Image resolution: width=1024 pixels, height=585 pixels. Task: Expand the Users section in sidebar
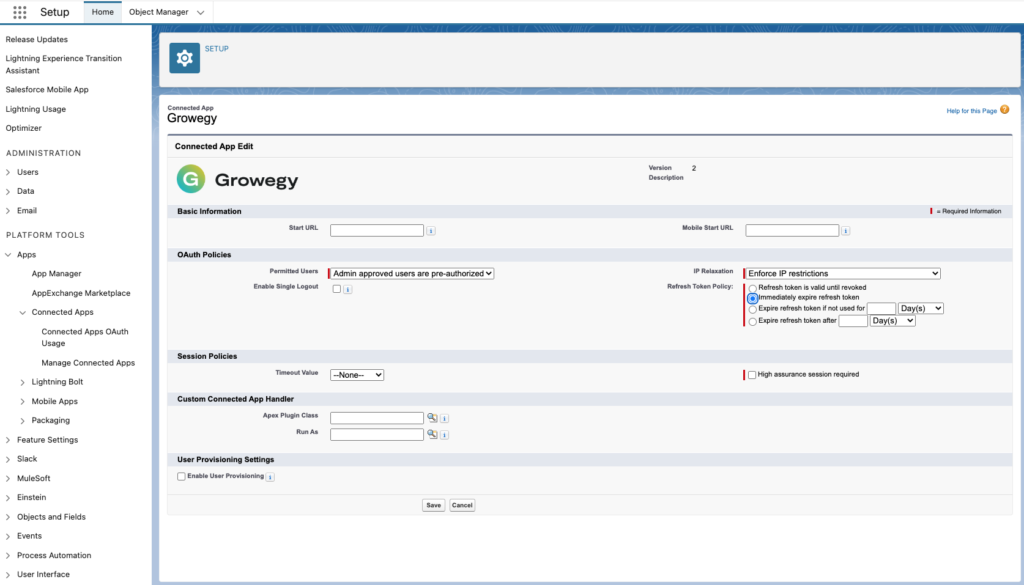click(x=8, y=172)
